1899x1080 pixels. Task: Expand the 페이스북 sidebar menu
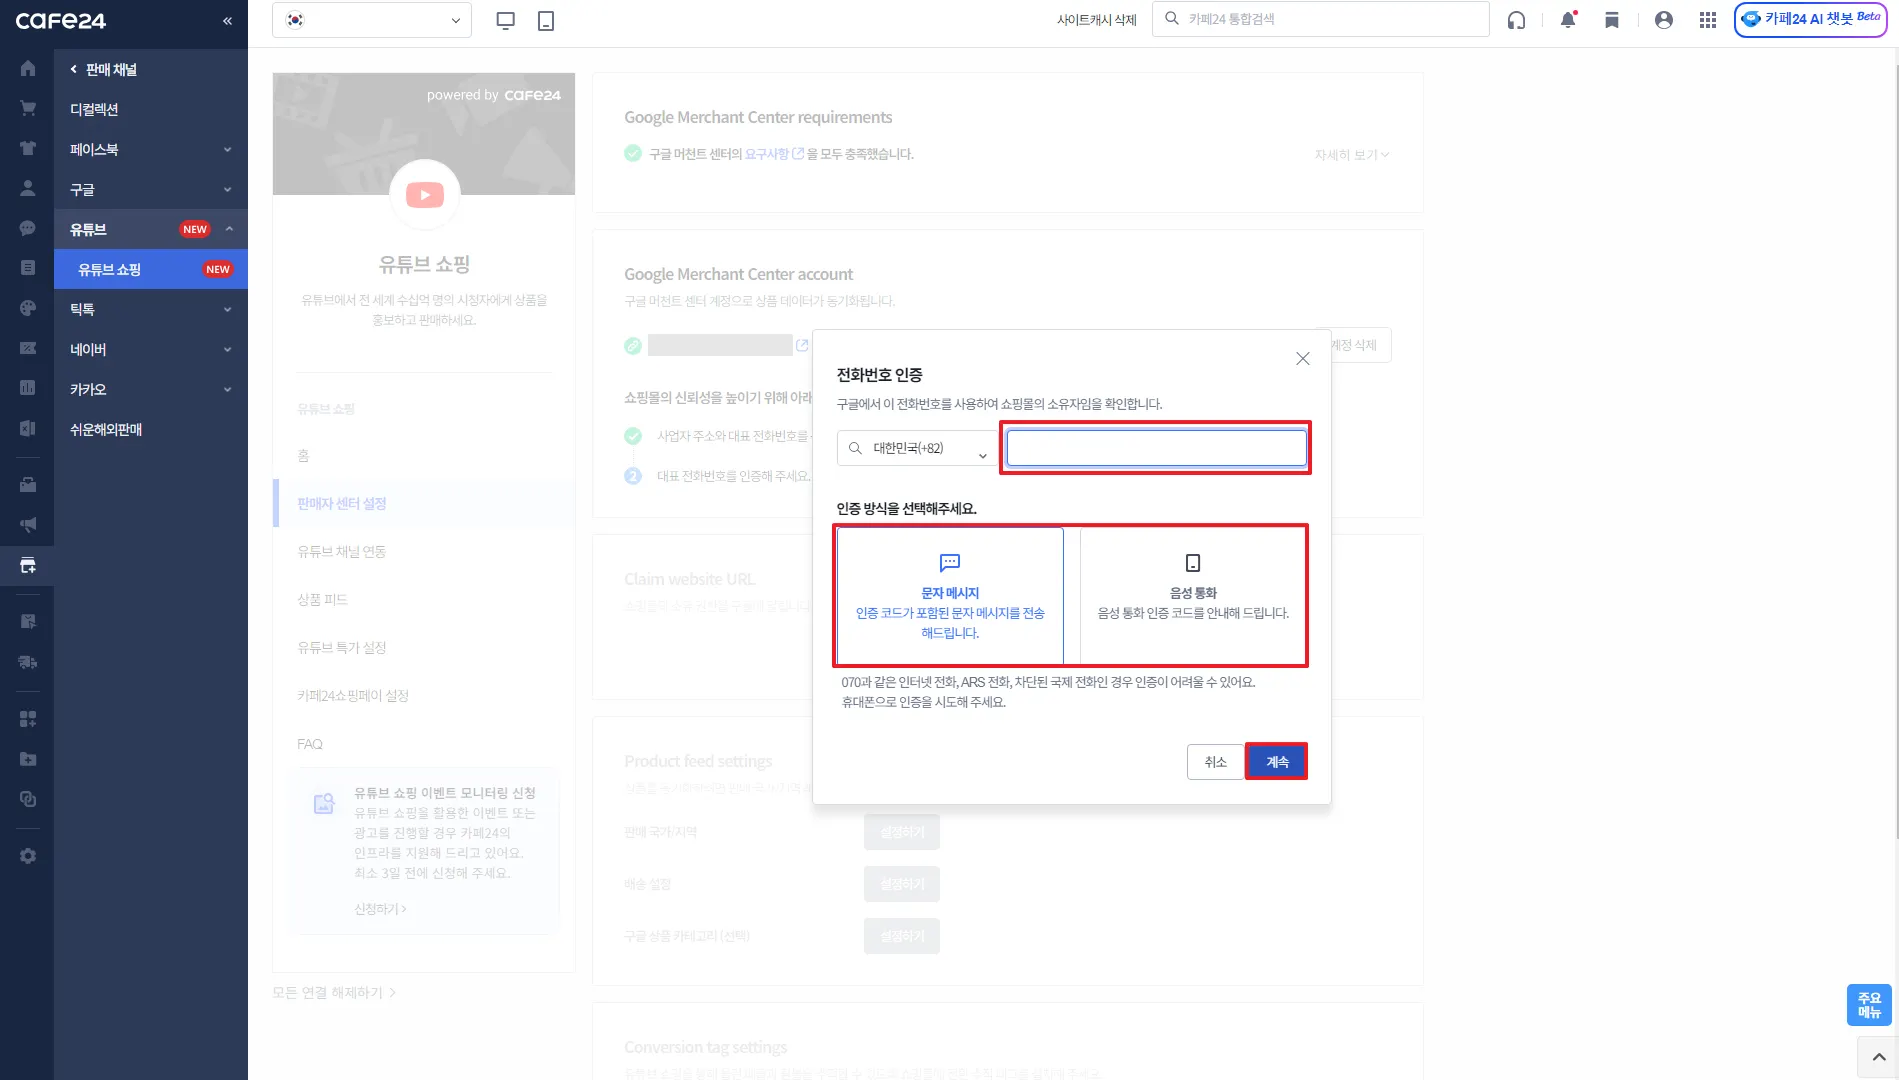coord(151,149)
